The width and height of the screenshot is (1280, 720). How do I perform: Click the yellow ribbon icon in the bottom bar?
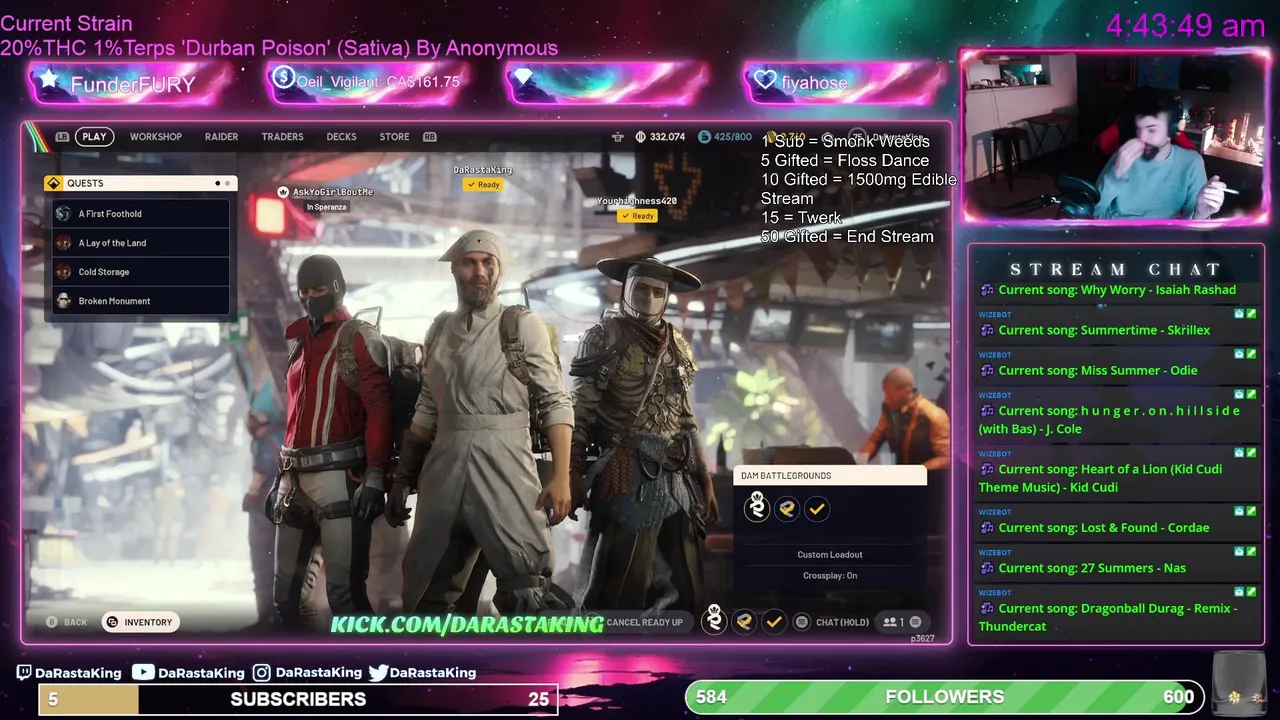point(744,622)
